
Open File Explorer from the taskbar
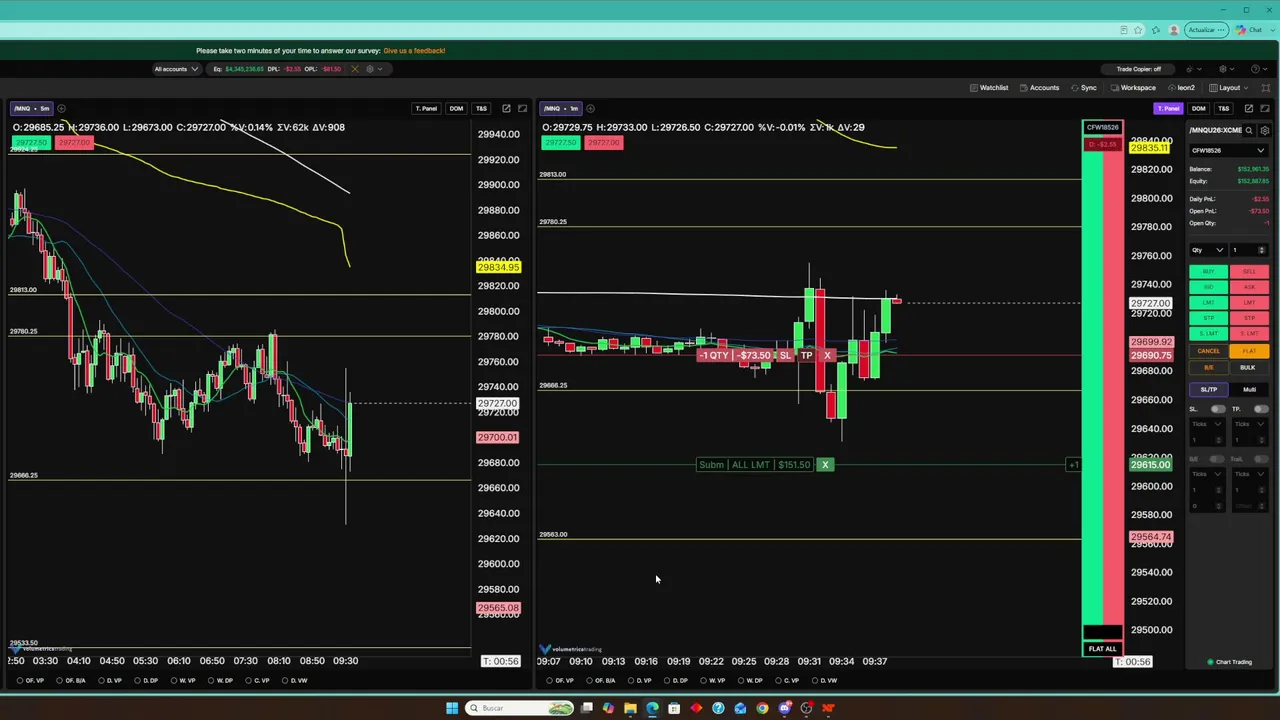[x=630, y=708]
